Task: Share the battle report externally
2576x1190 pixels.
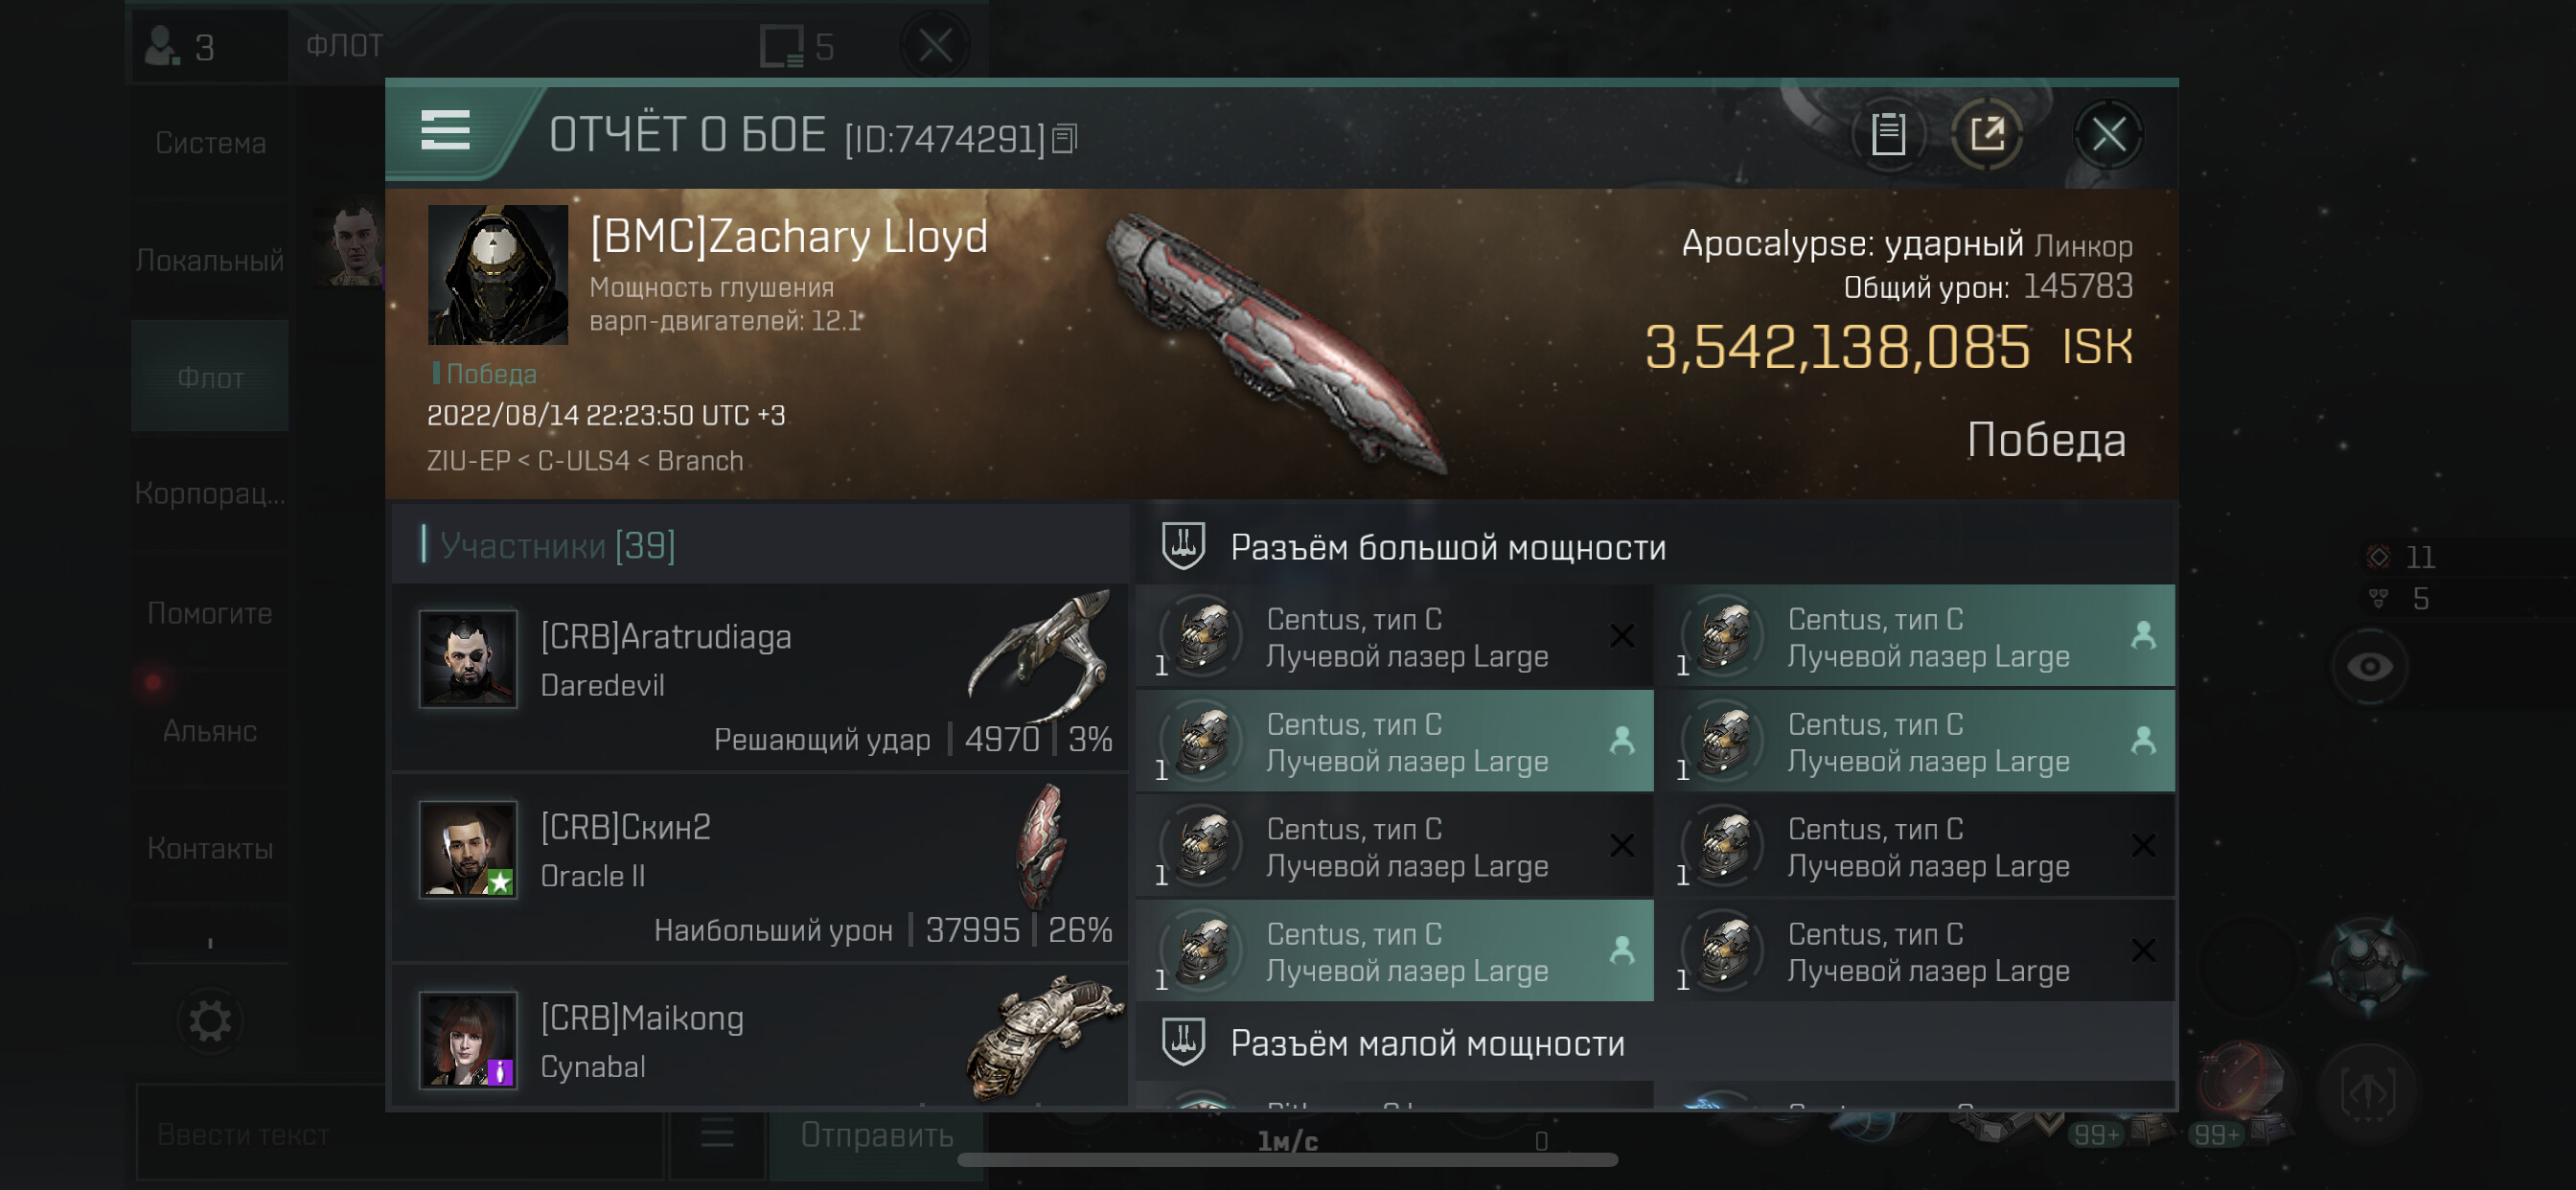Action: click(1987, 134)
